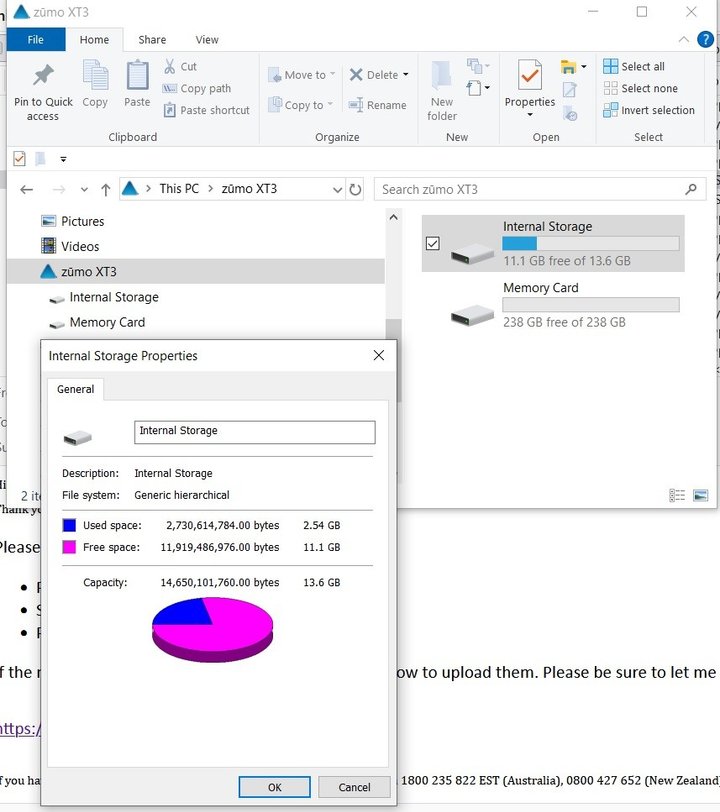Click Paste shortcut in the ribbon

(206, 110)
